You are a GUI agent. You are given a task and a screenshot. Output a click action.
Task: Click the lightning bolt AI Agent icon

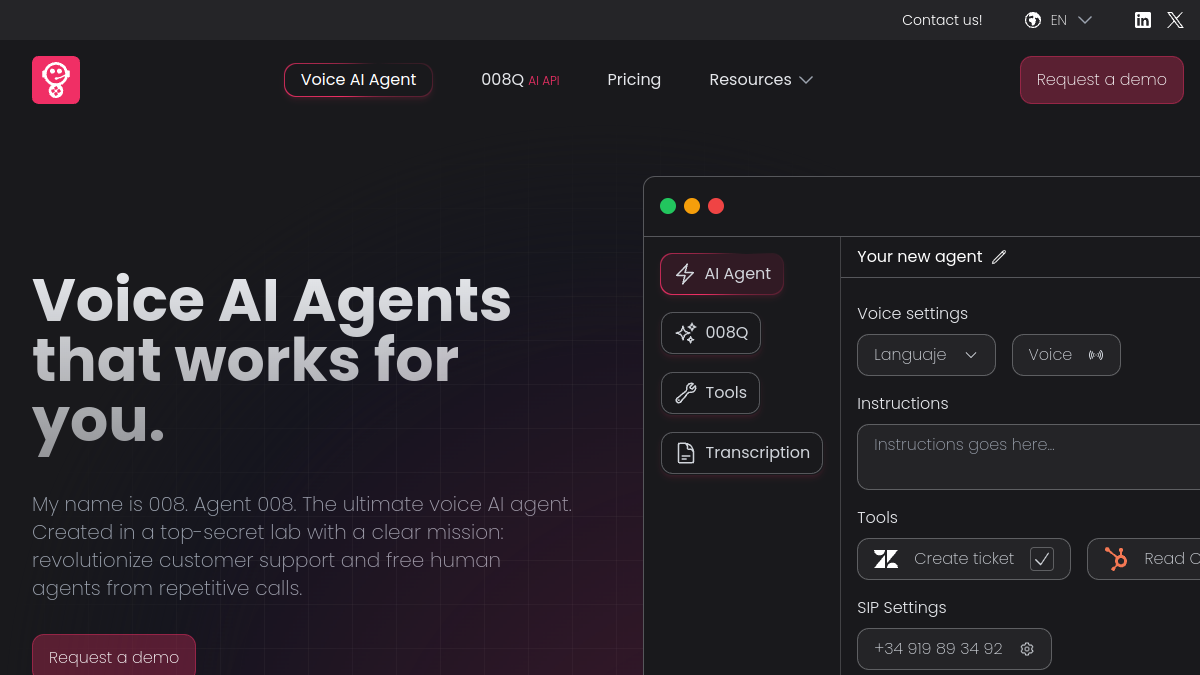[685, 274]
